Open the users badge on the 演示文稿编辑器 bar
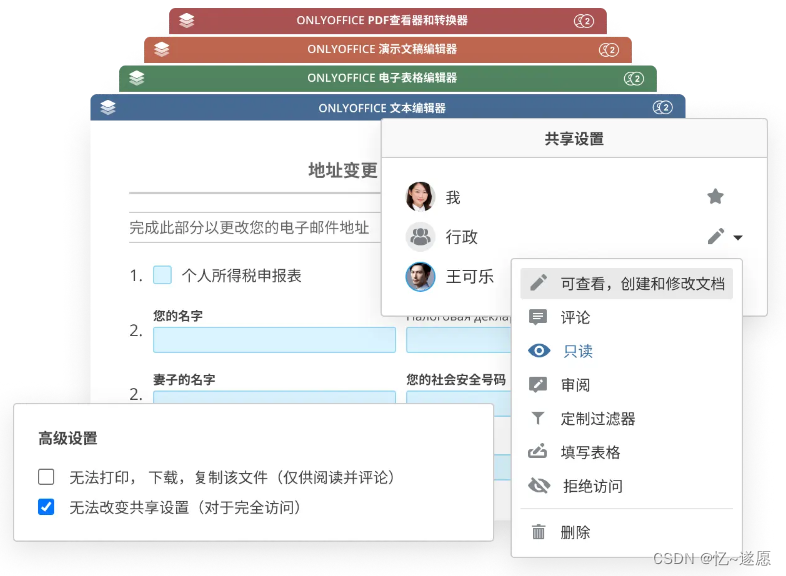786x576 pixels. click(609, 50)
